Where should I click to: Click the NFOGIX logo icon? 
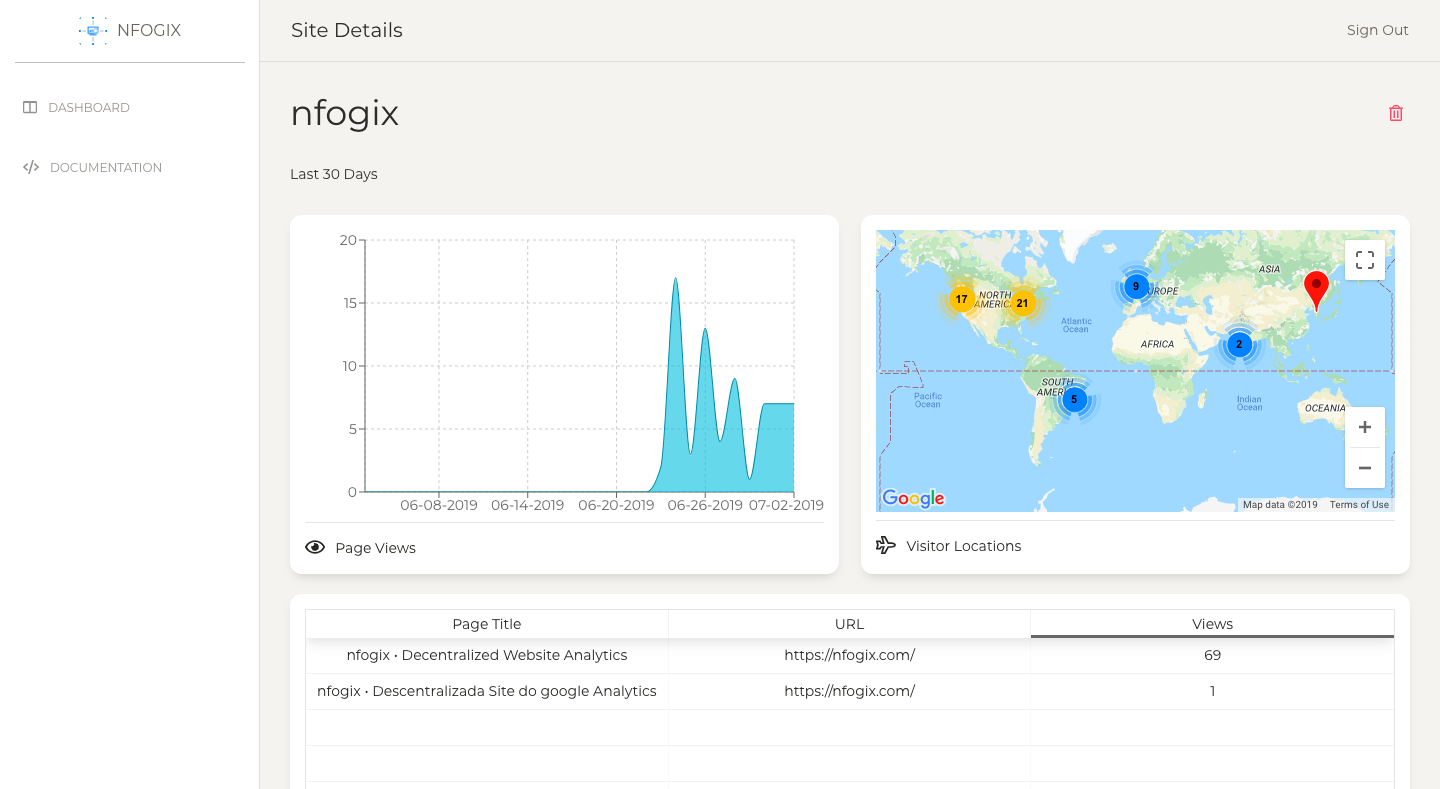(93, 30)
